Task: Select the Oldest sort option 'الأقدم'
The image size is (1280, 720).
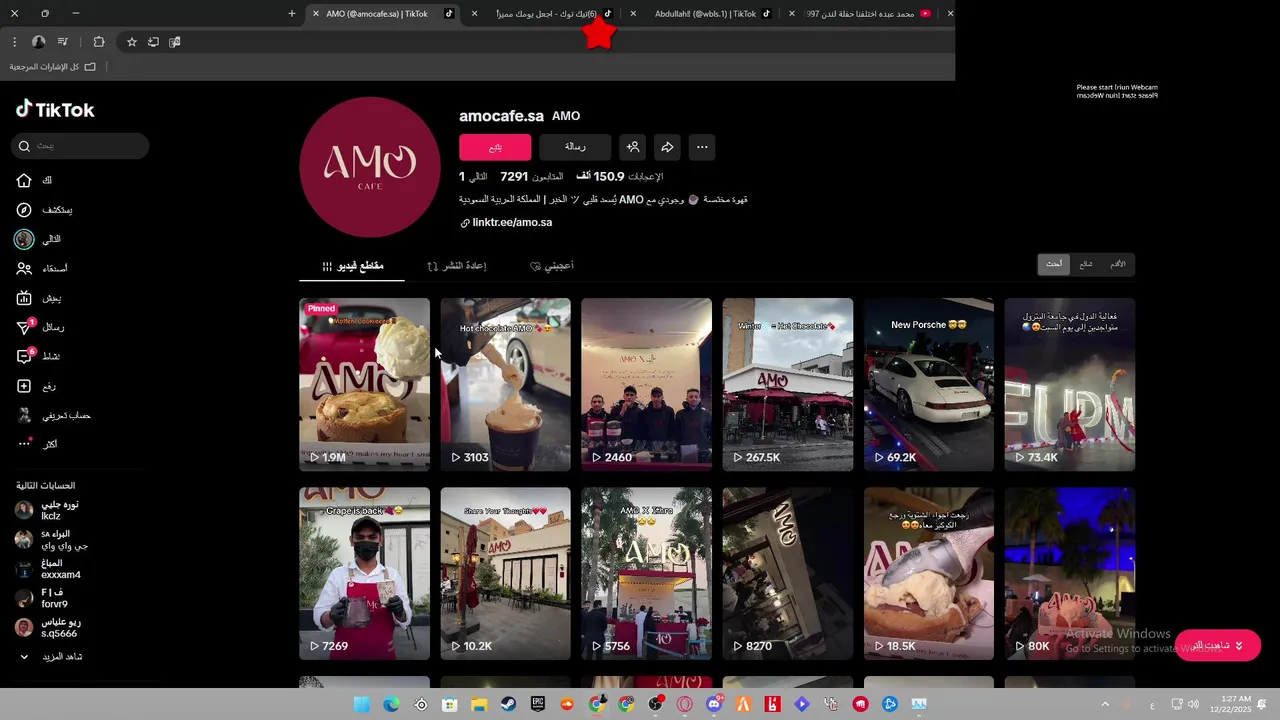Action: pos(1117,264)
